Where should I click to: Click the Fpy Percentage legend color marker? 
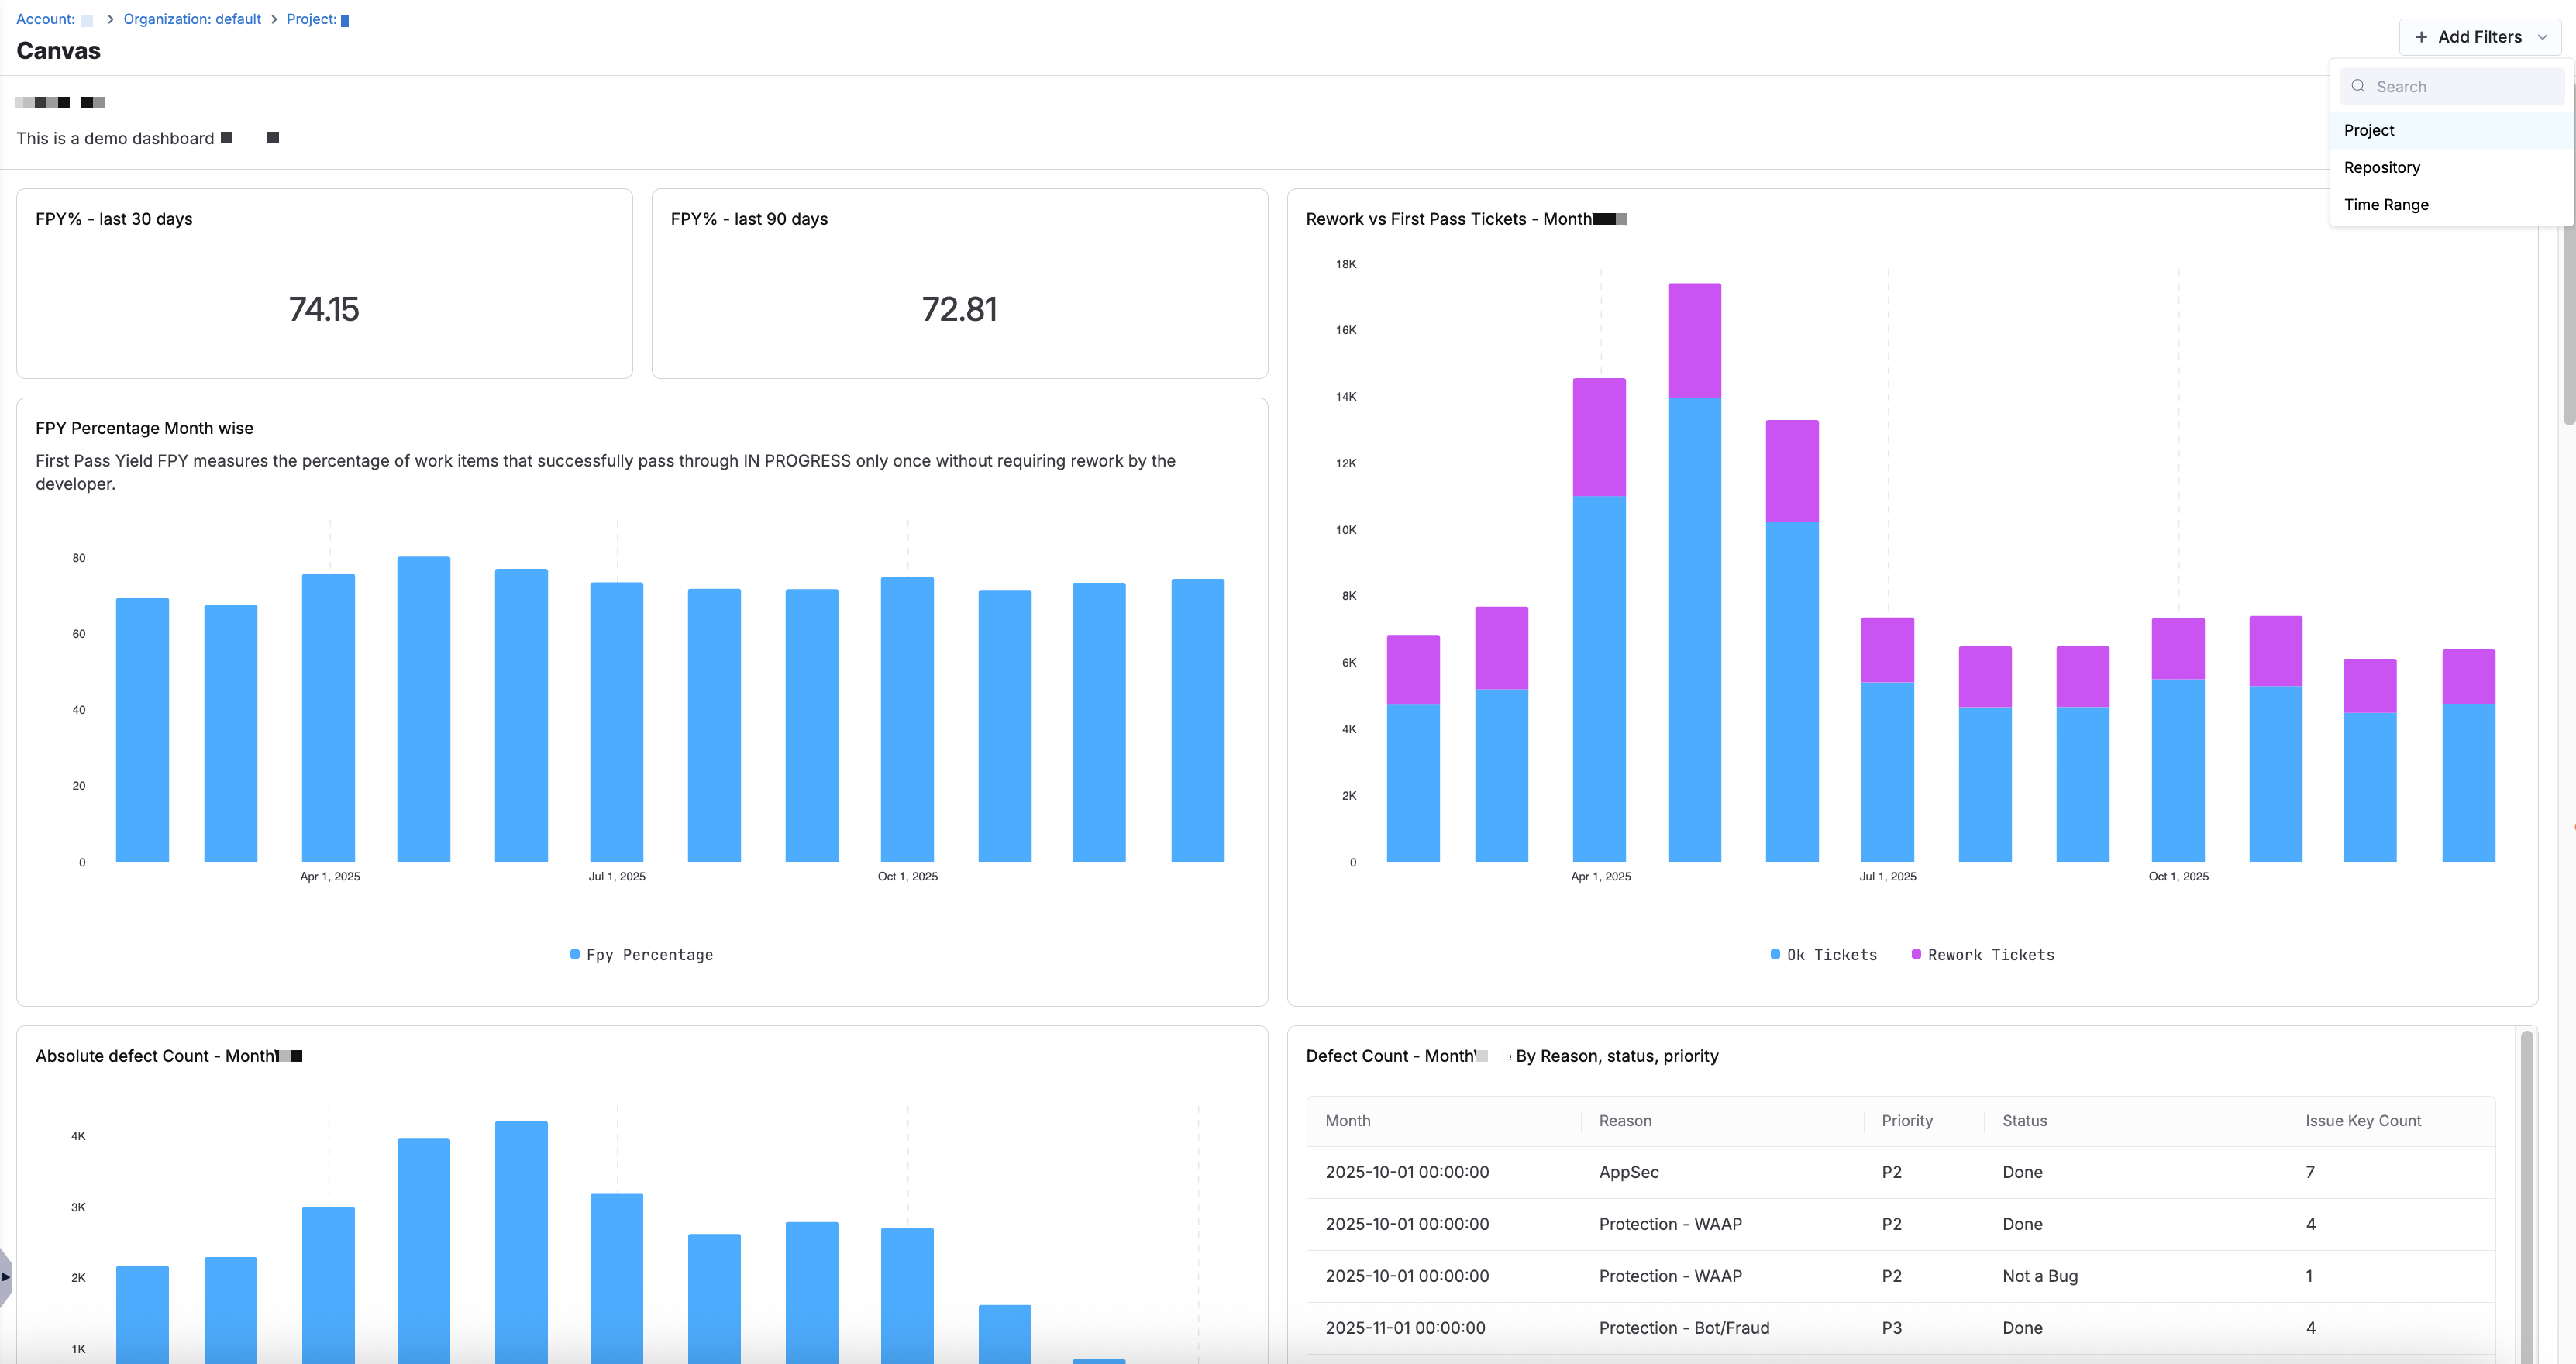click(x=575, y=954)
